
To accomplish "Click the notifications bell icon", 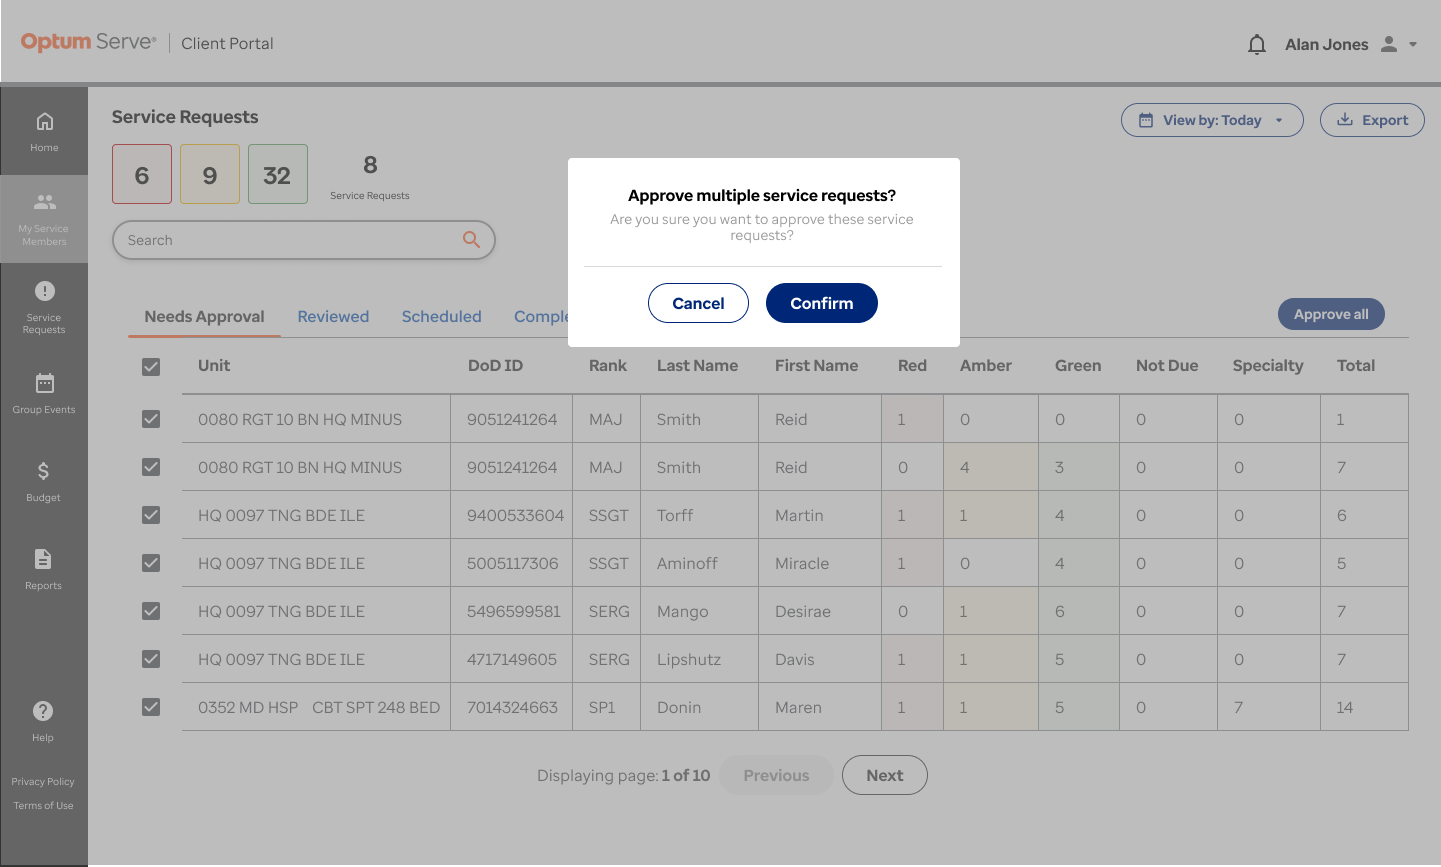I will 1257,44.
